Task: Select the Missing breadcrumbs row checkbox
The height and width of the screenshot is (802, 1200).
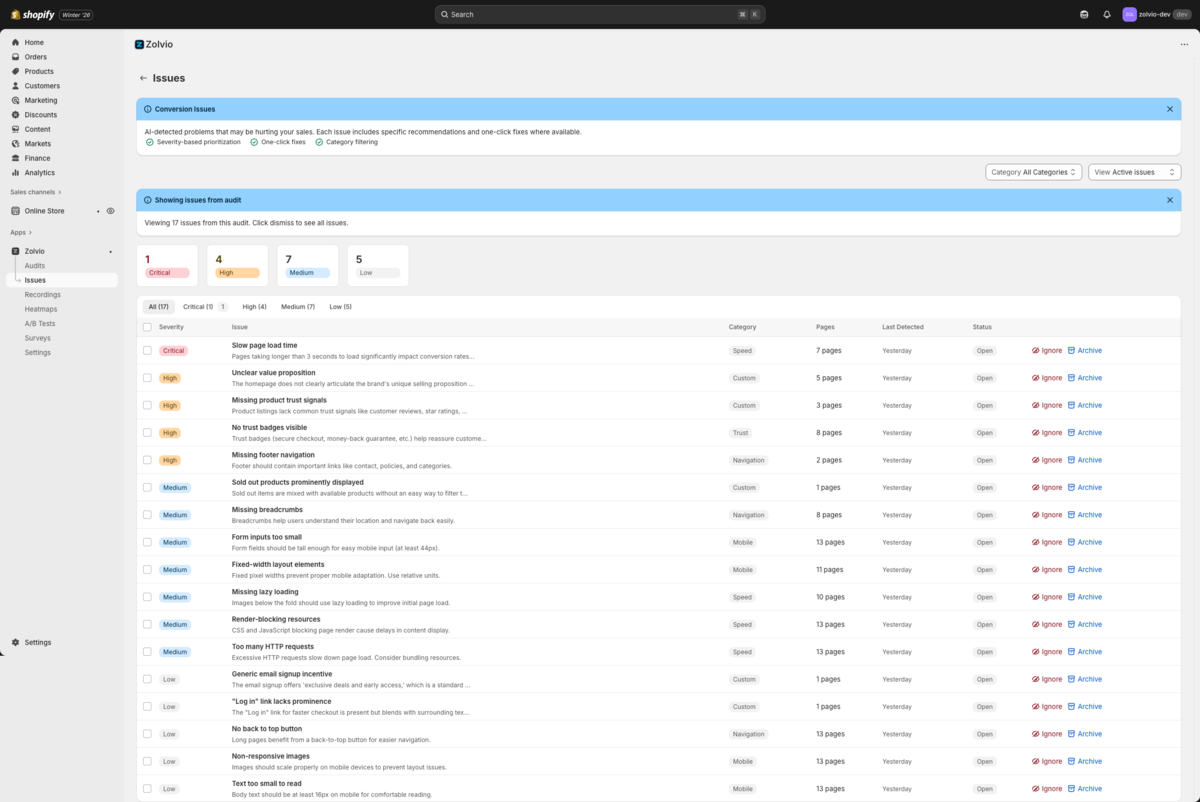Action: pos(147,515)
